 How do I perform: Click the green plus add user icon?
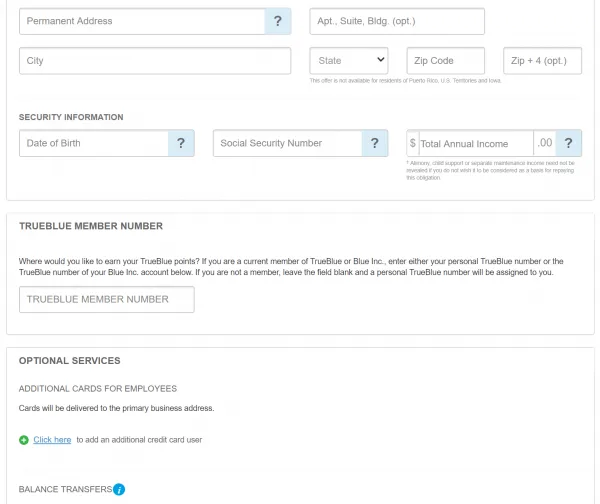pyautogui.click(x=24, y=440)
